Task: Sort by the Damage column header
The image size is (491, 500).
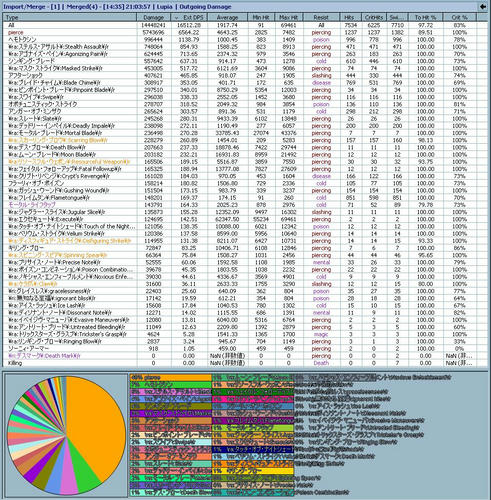Action: click(154, 17)
